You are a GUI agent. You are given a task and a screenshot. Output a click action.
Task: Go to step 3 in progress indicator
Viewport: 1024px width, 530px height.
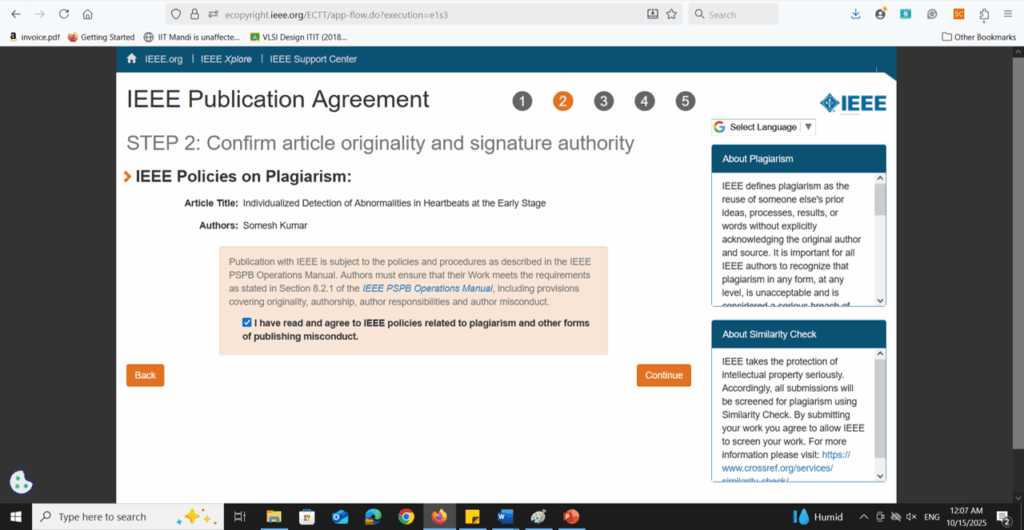(x=604, y=101)
